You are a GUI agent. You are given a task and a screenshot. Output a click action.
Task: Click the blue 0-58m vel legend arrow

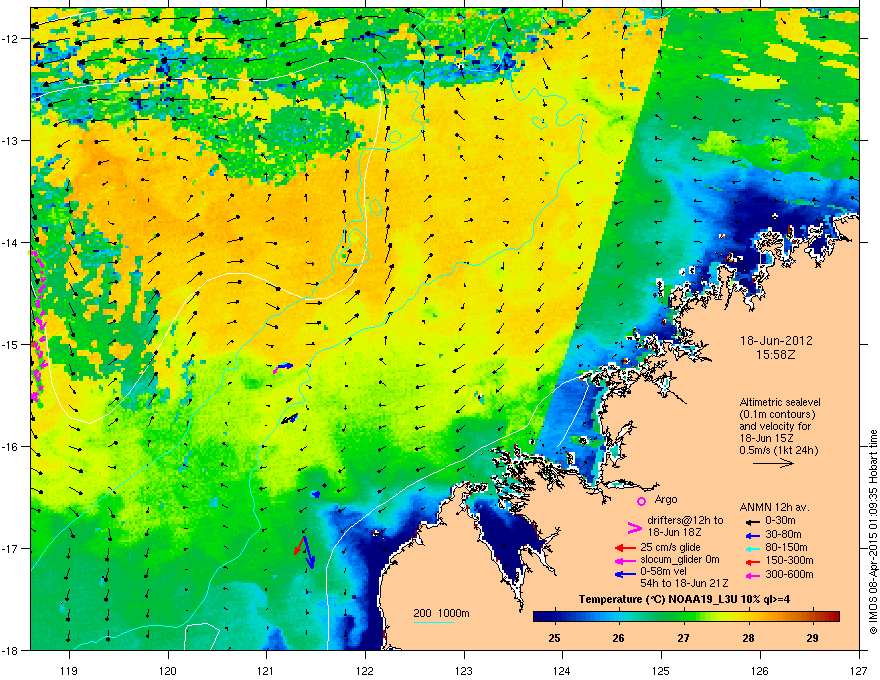(625, 574)
